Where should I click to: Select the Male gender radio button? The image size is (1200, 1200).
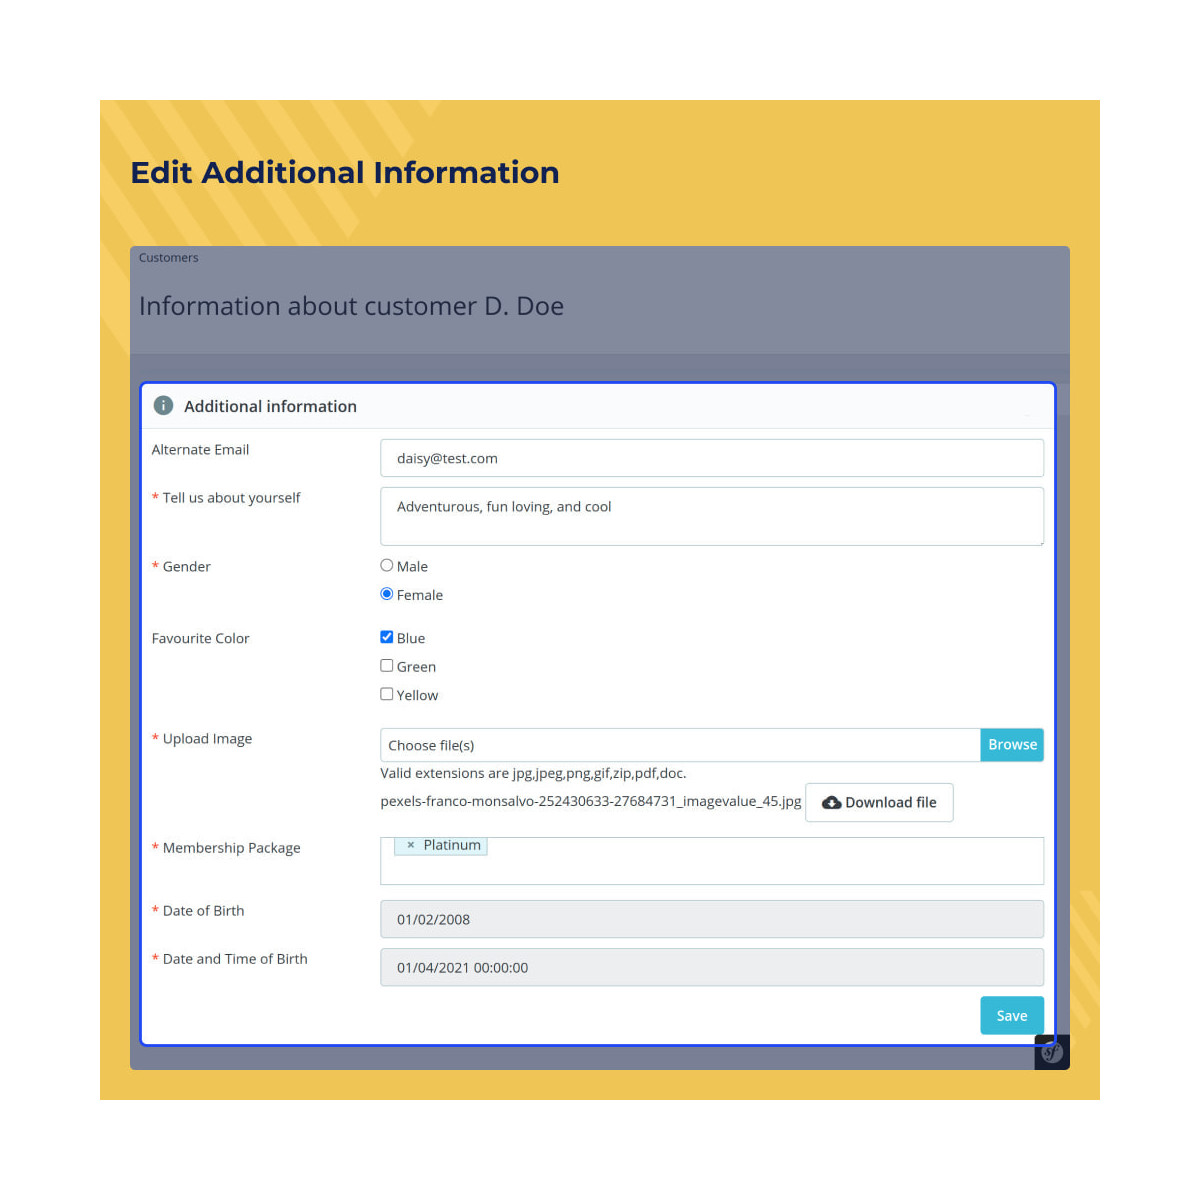click(386, 564)
